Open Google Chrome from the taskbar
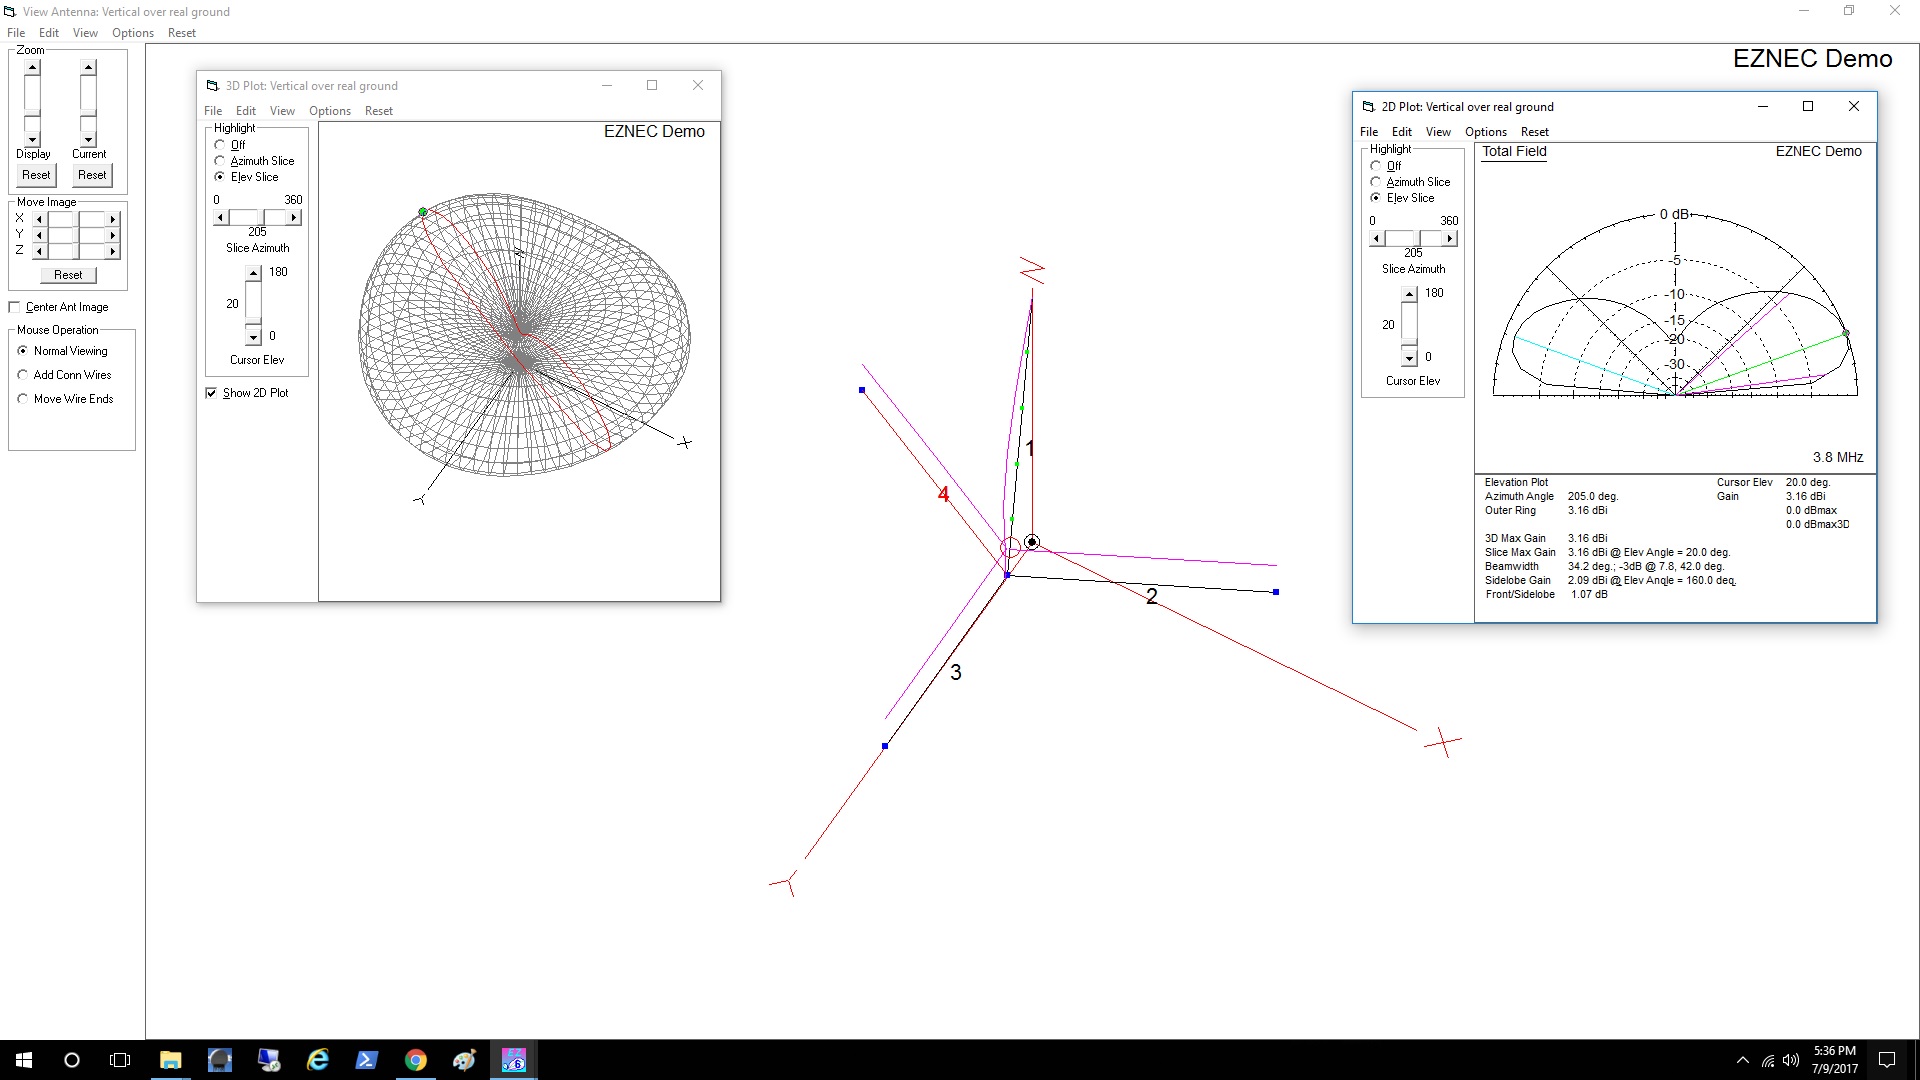Image resolution: width=1920 pixels, height=1080 pixels. pos(416,1060)
